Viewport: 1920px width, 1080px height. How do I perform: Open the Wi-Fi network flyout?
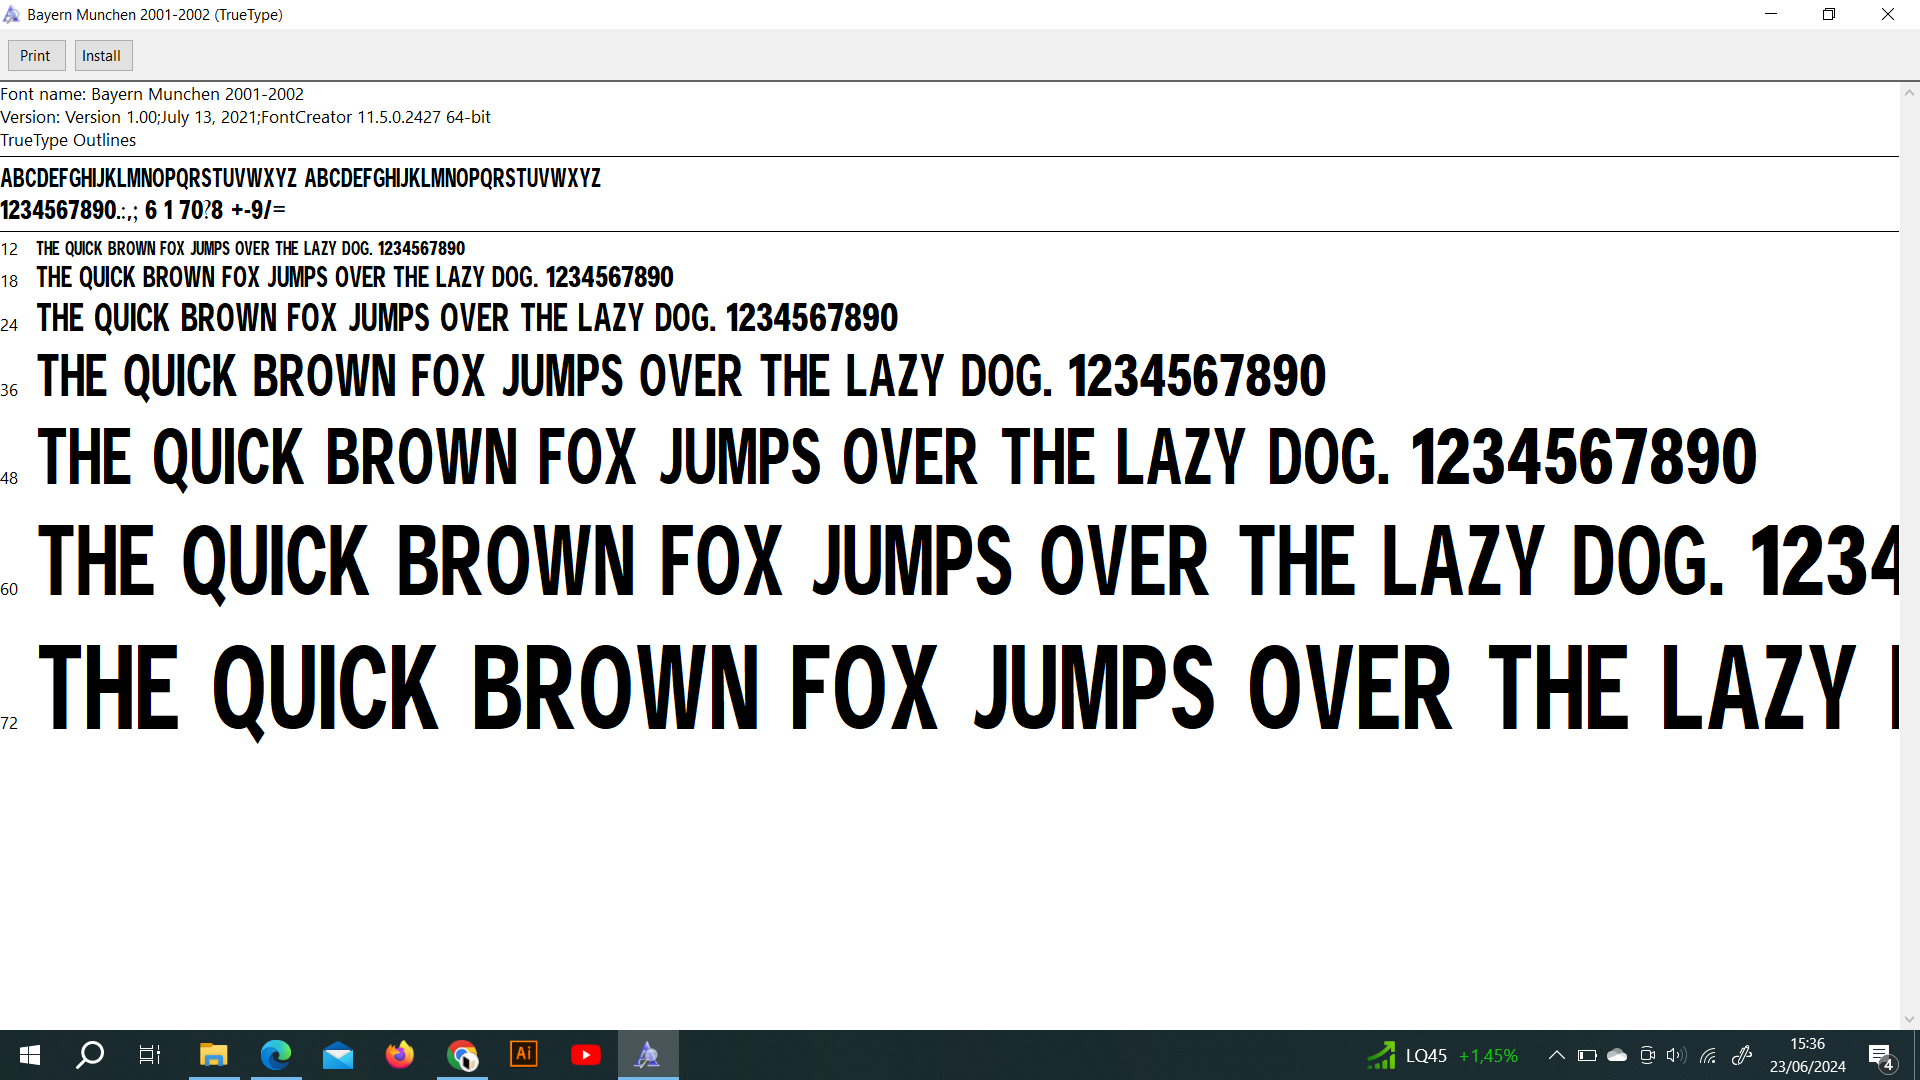[1708, 1055]
